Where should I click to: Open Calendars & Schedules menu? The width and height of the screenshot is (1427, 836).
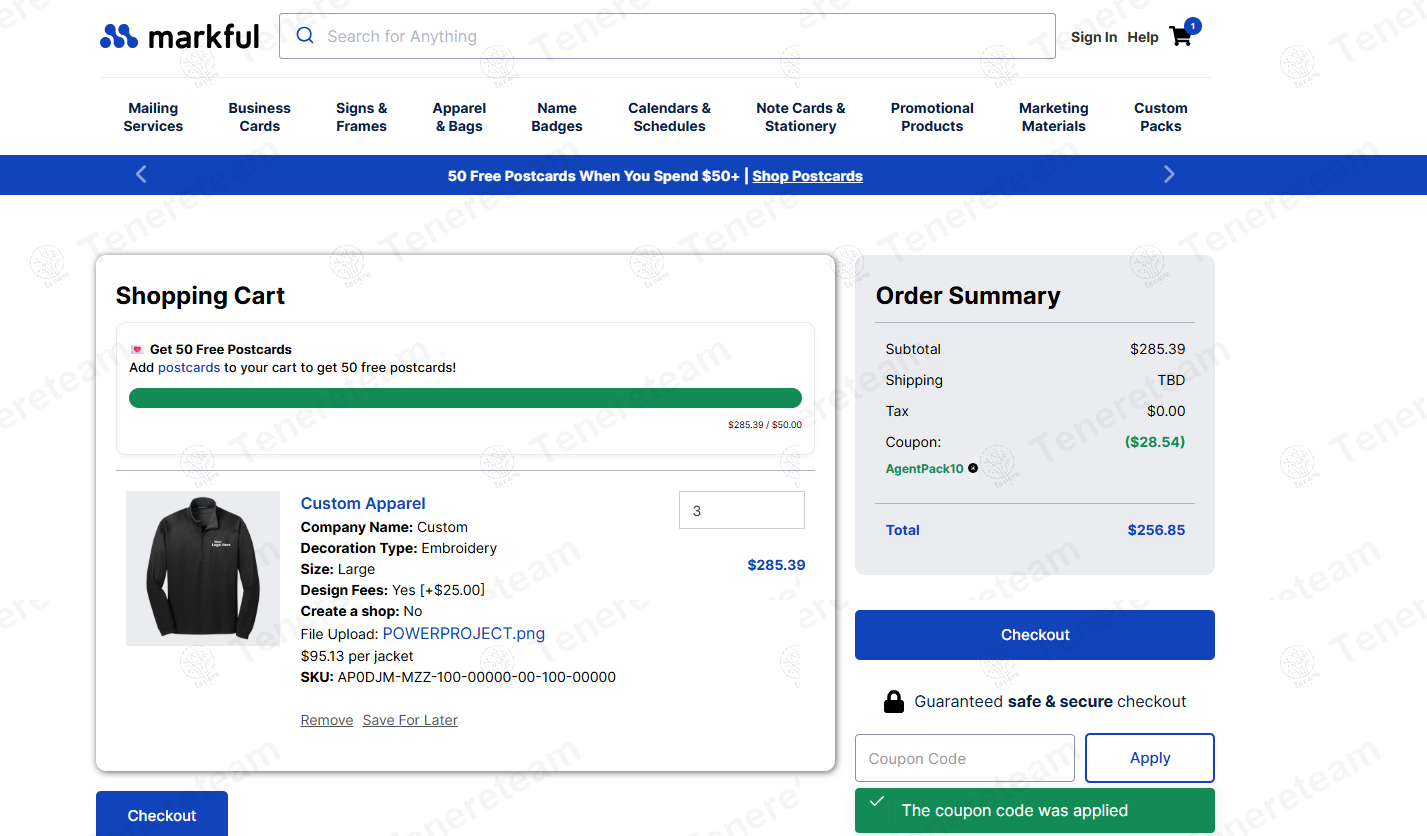(670, 117)
